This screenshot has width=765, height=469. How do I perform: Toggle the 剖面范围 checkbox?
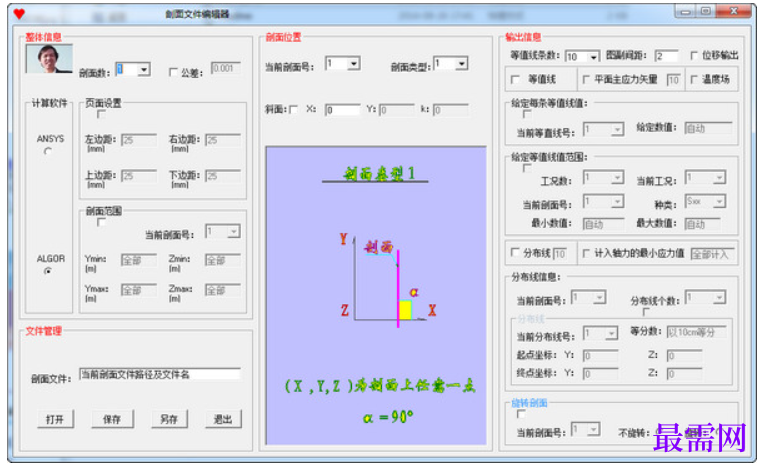coord(101,223)
